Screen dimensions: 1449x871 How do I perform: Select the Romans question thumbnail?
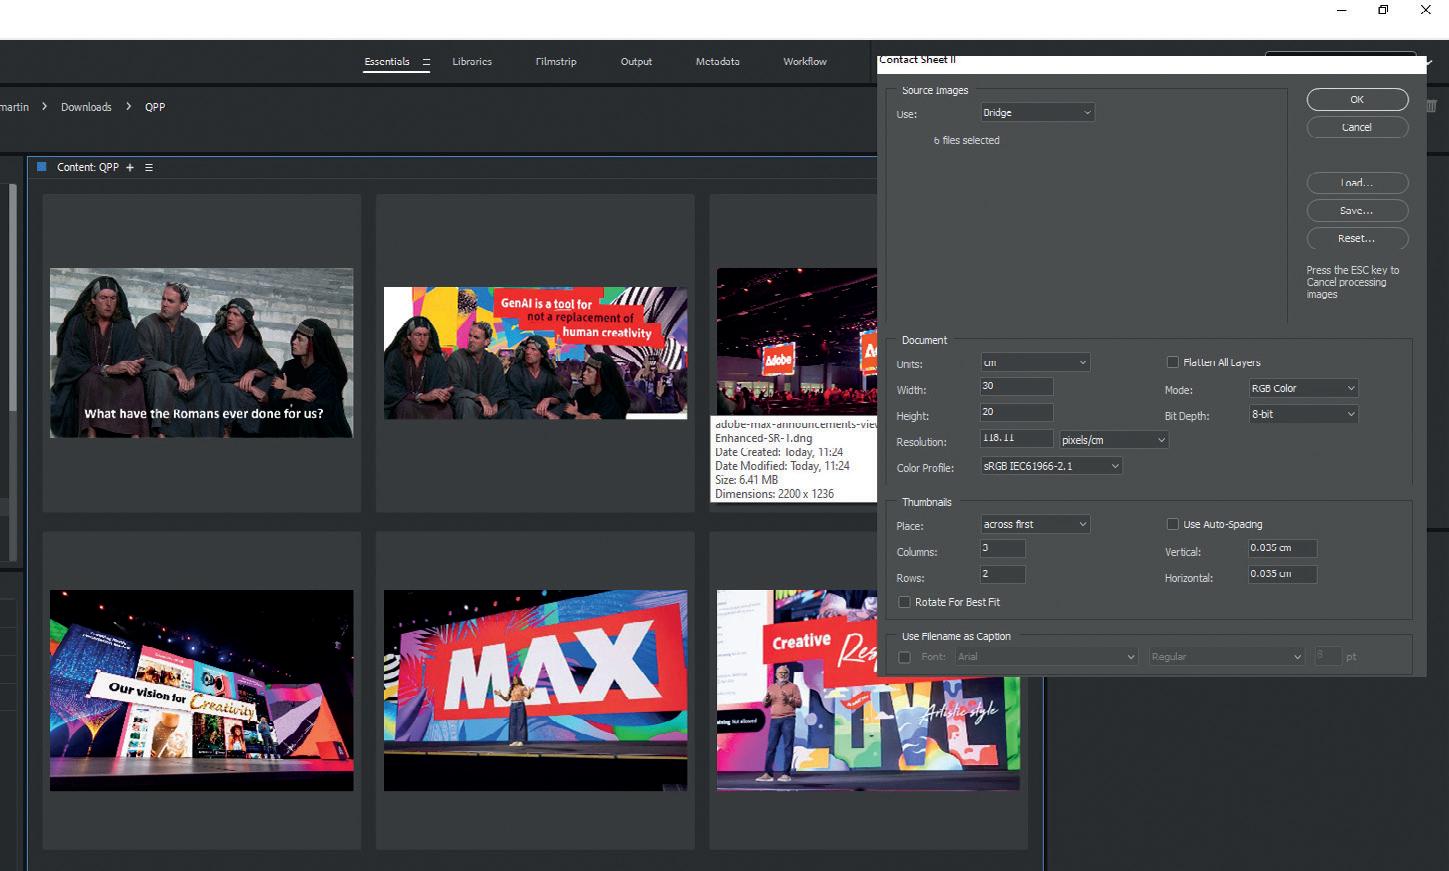[x=201, y=352]
